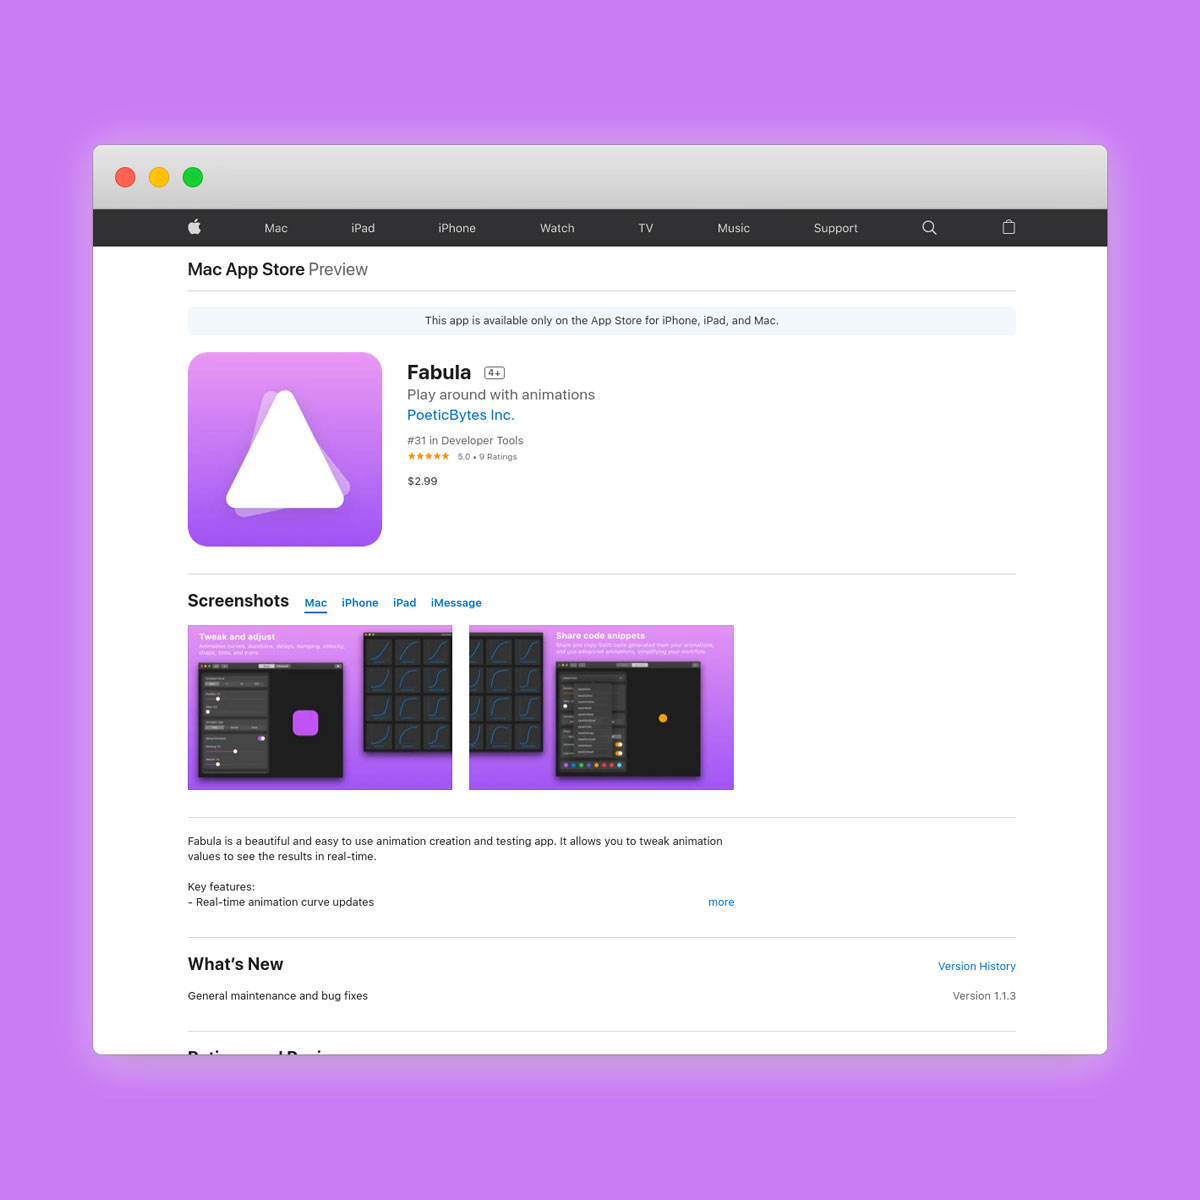Click the Fabula app icon
1200x1200 pixels.
[285, 449]
